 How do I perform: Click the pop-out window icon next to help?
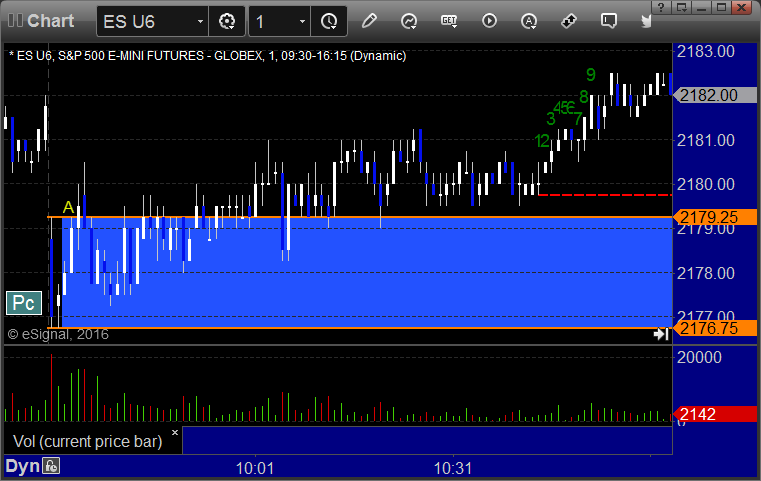681,7
